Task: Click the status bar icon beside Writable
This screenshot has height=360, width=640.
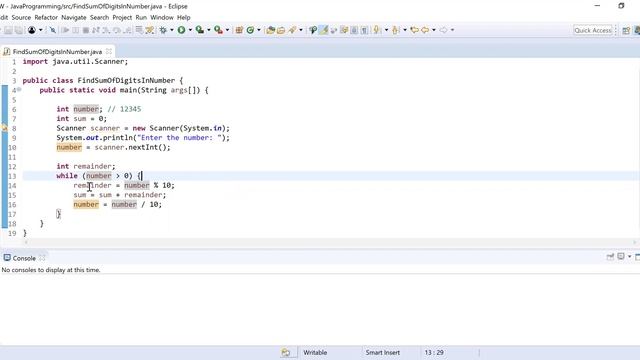Action: 286,353
